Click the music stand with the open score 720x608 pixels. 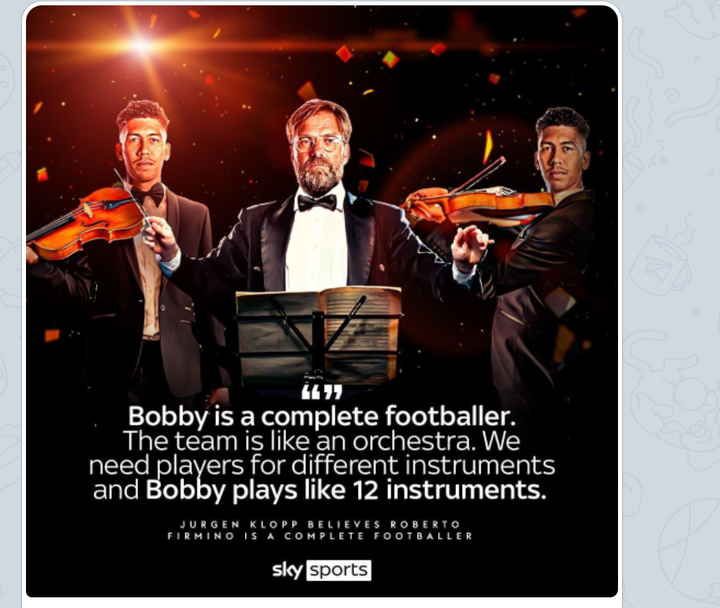(318, 335)
